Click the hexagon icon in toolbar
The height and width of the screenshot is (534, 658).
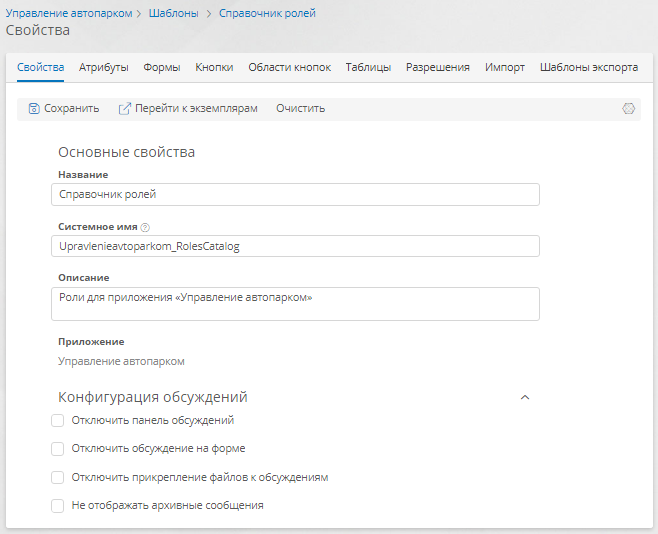pos(628,109)
